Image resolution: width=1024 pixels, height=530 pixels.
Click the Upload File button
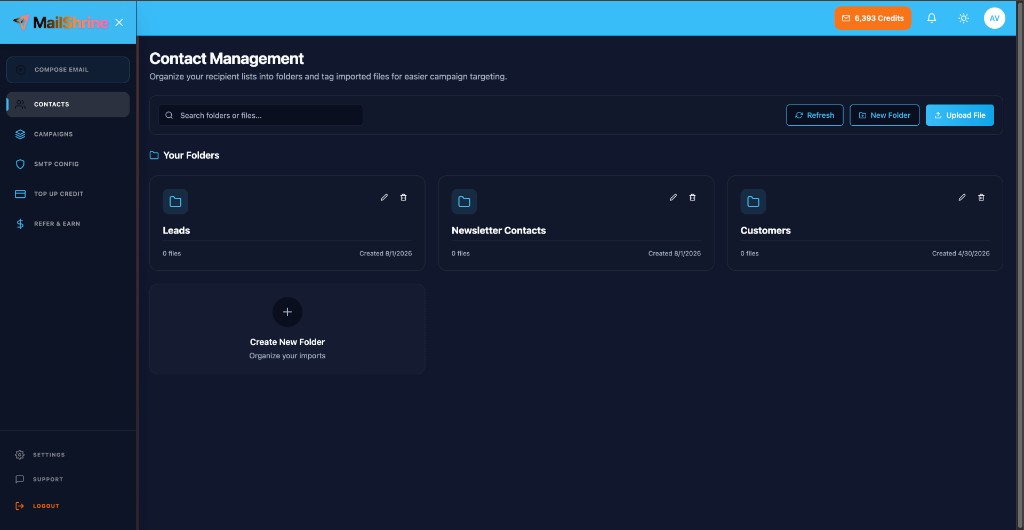[x=960, y=116]
